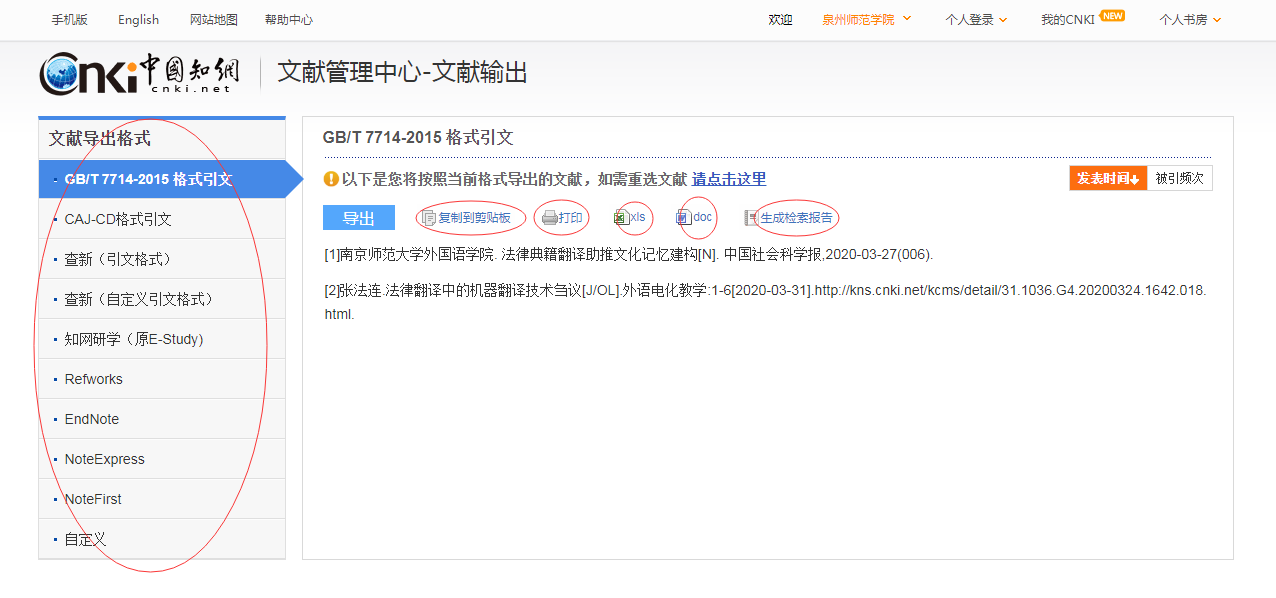The width and height of the screenshot is (1276, 598).
Task: Expand the 个人书房 dropdown
Action: pos(1190,19)
